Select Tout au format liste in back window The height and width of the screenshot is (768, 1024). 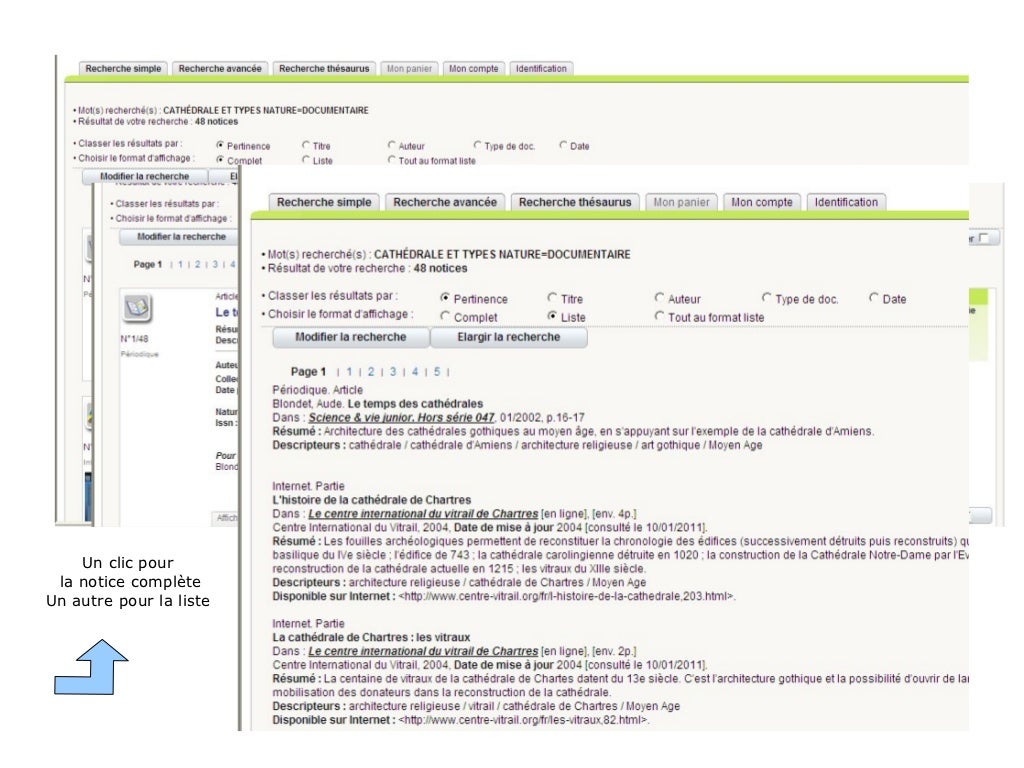click(391, 159)
